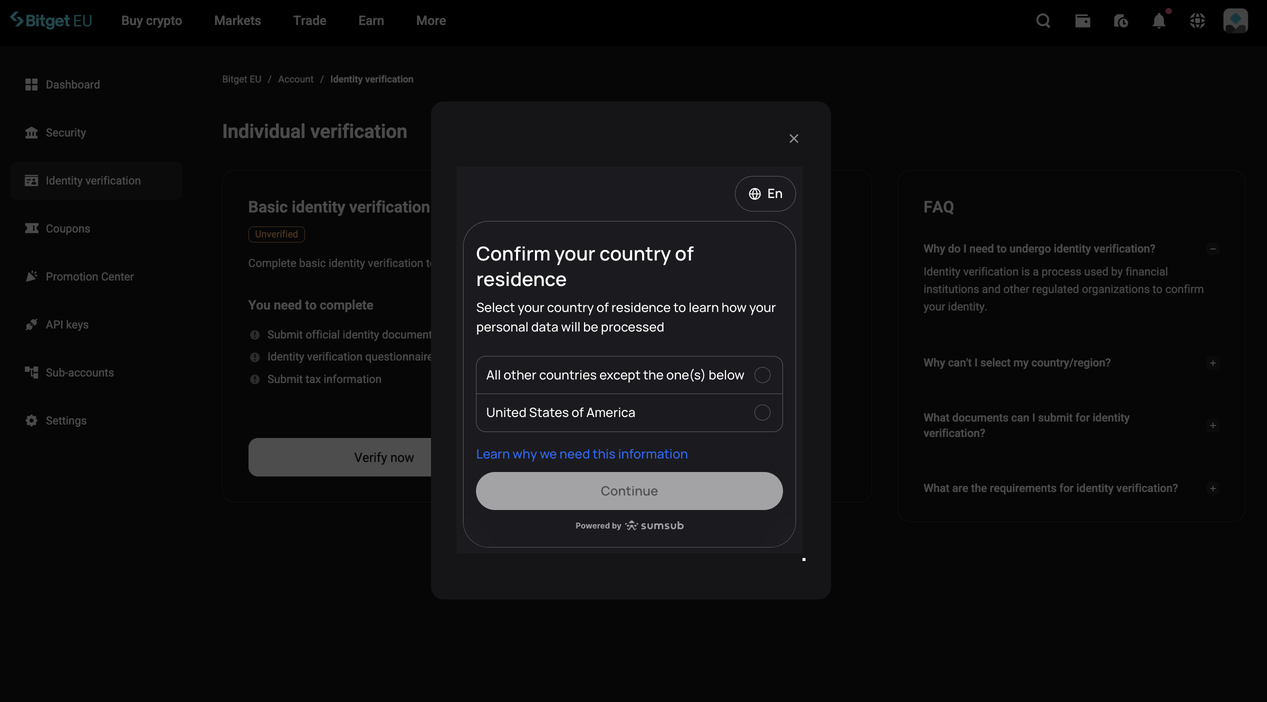The width and height of the screenshot is (1267, 702).
Task: Open the language globe icon in header
Action: point(1197,20)
